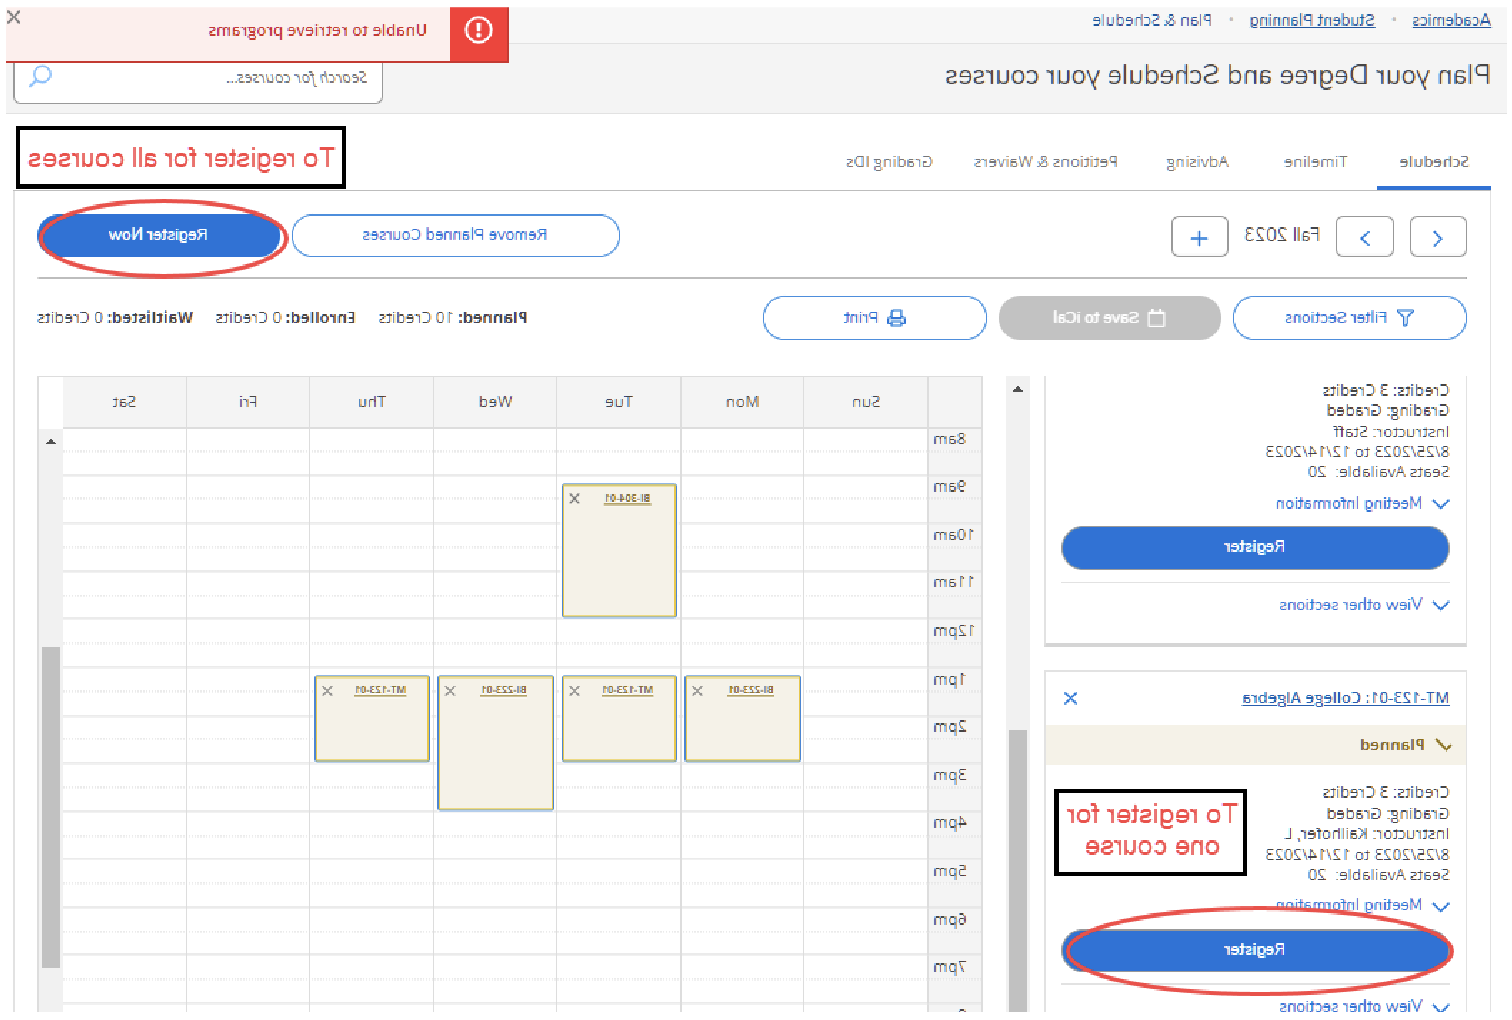Remove MT-123-01 block from Thursday calendar
This screenshot has width=1512, height=1020.
click(327, 691)
